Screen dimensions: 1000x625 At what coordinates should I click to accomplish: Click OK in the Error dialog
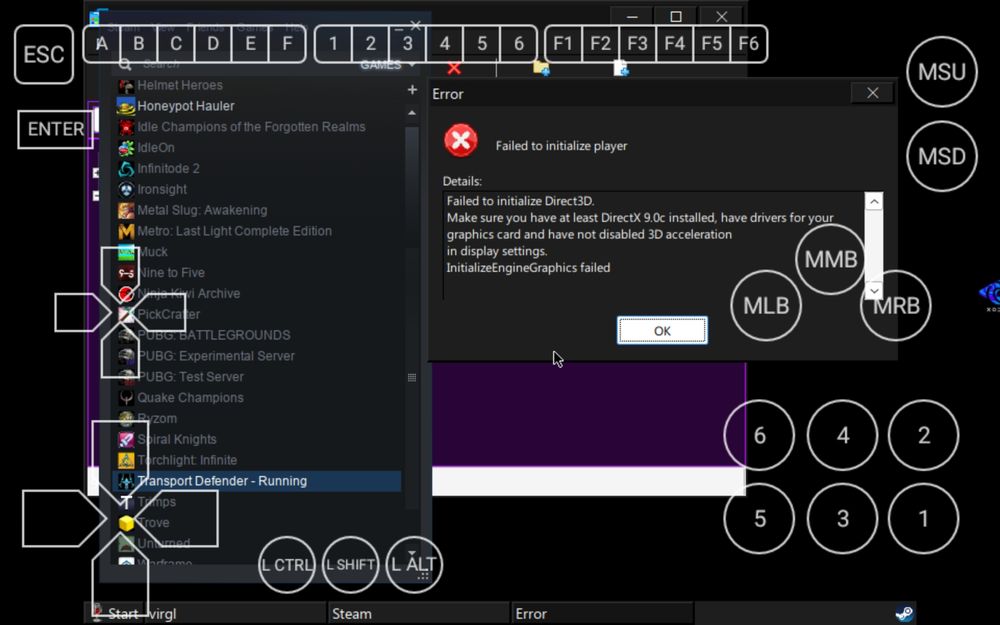[x=662, y=330]
